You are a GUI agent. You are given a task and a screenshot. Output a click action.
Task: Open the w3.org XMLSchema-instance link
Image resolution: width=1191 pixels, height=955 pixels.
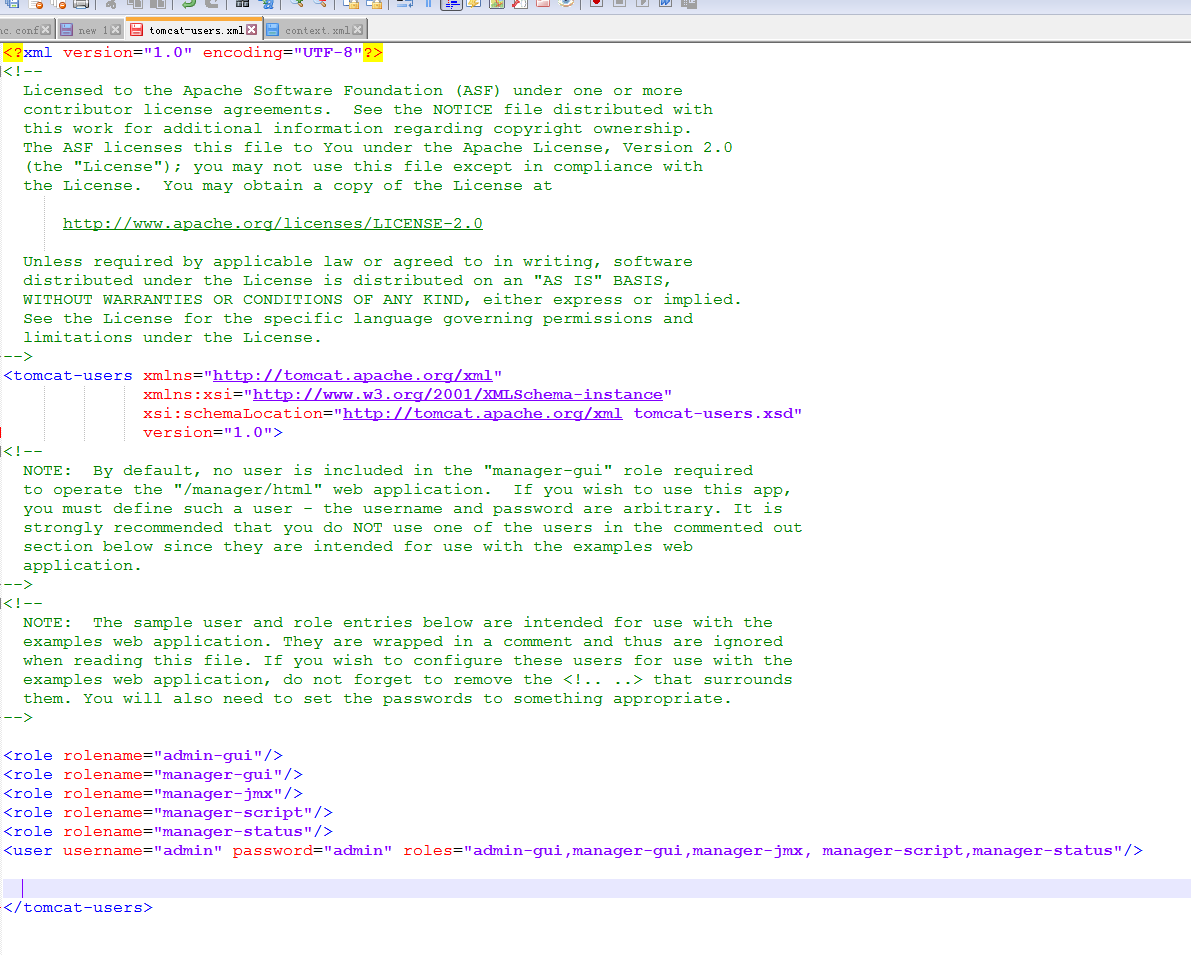point(457,394)
